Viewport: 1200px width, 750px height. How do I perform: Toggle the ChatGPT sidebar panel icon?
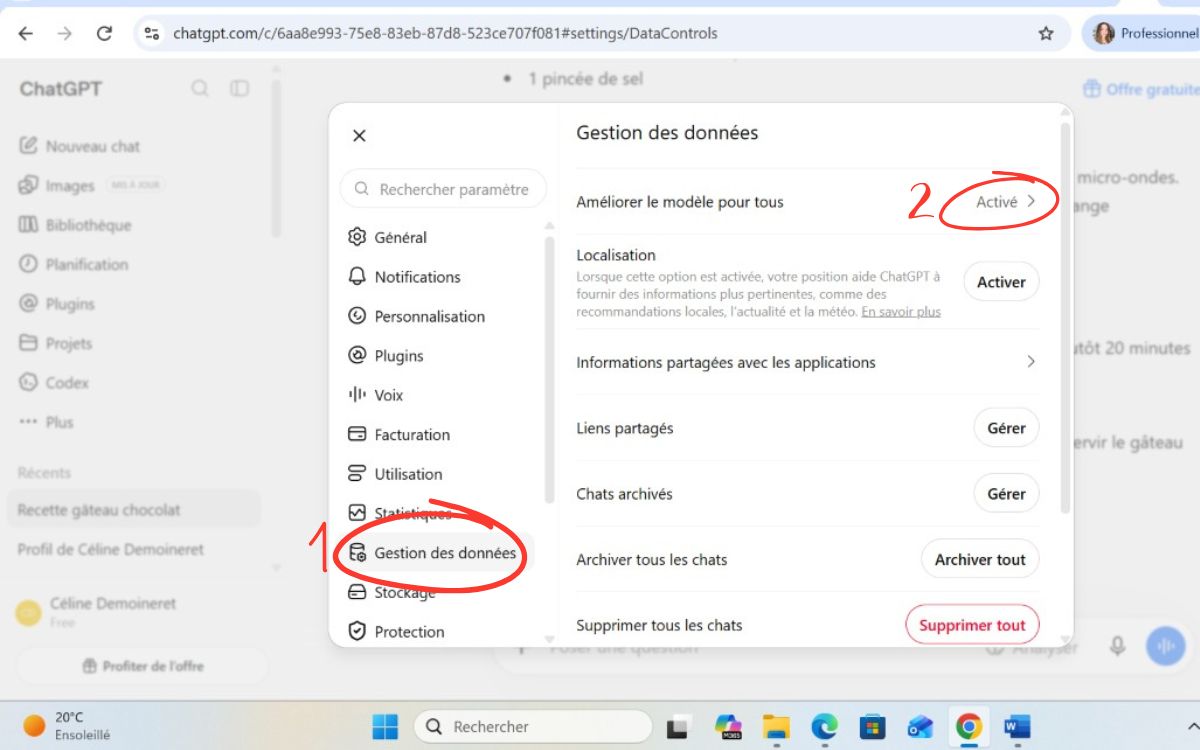[239, 89]
